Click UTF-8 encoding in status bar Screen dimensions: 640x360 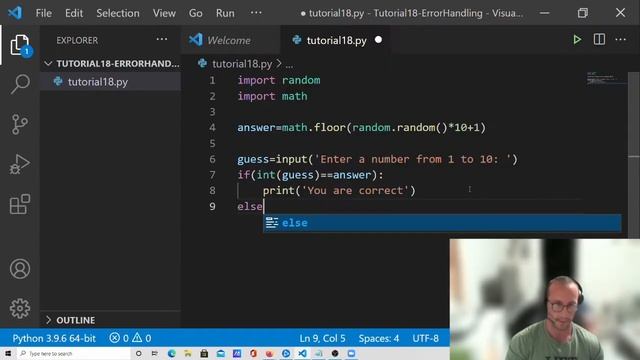click(x=425, y=338)
